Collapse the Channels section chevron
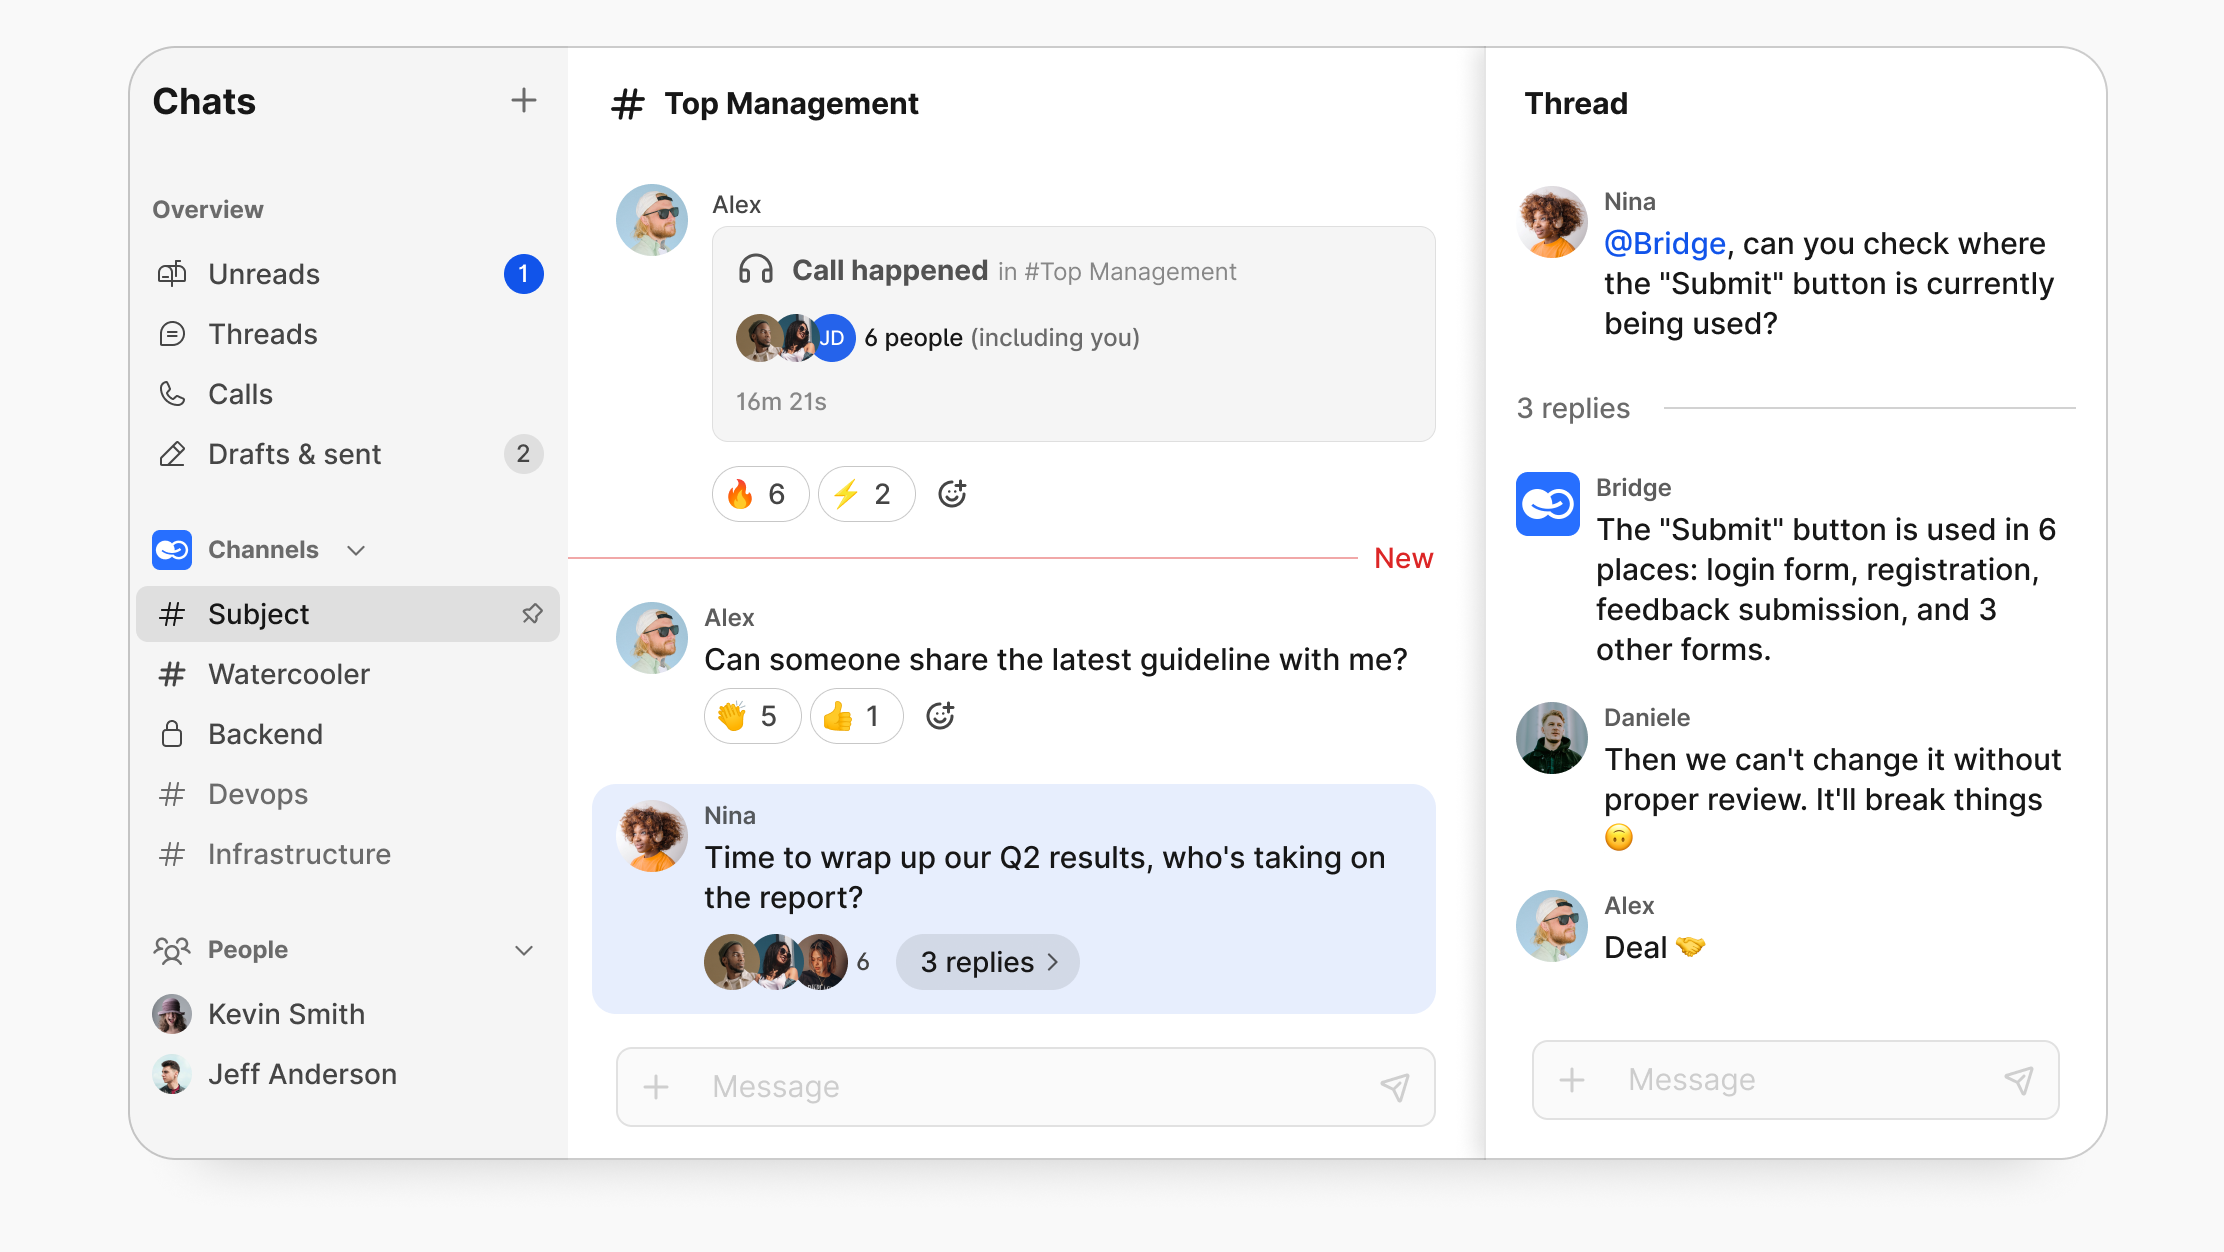 [x=356, y=550]
